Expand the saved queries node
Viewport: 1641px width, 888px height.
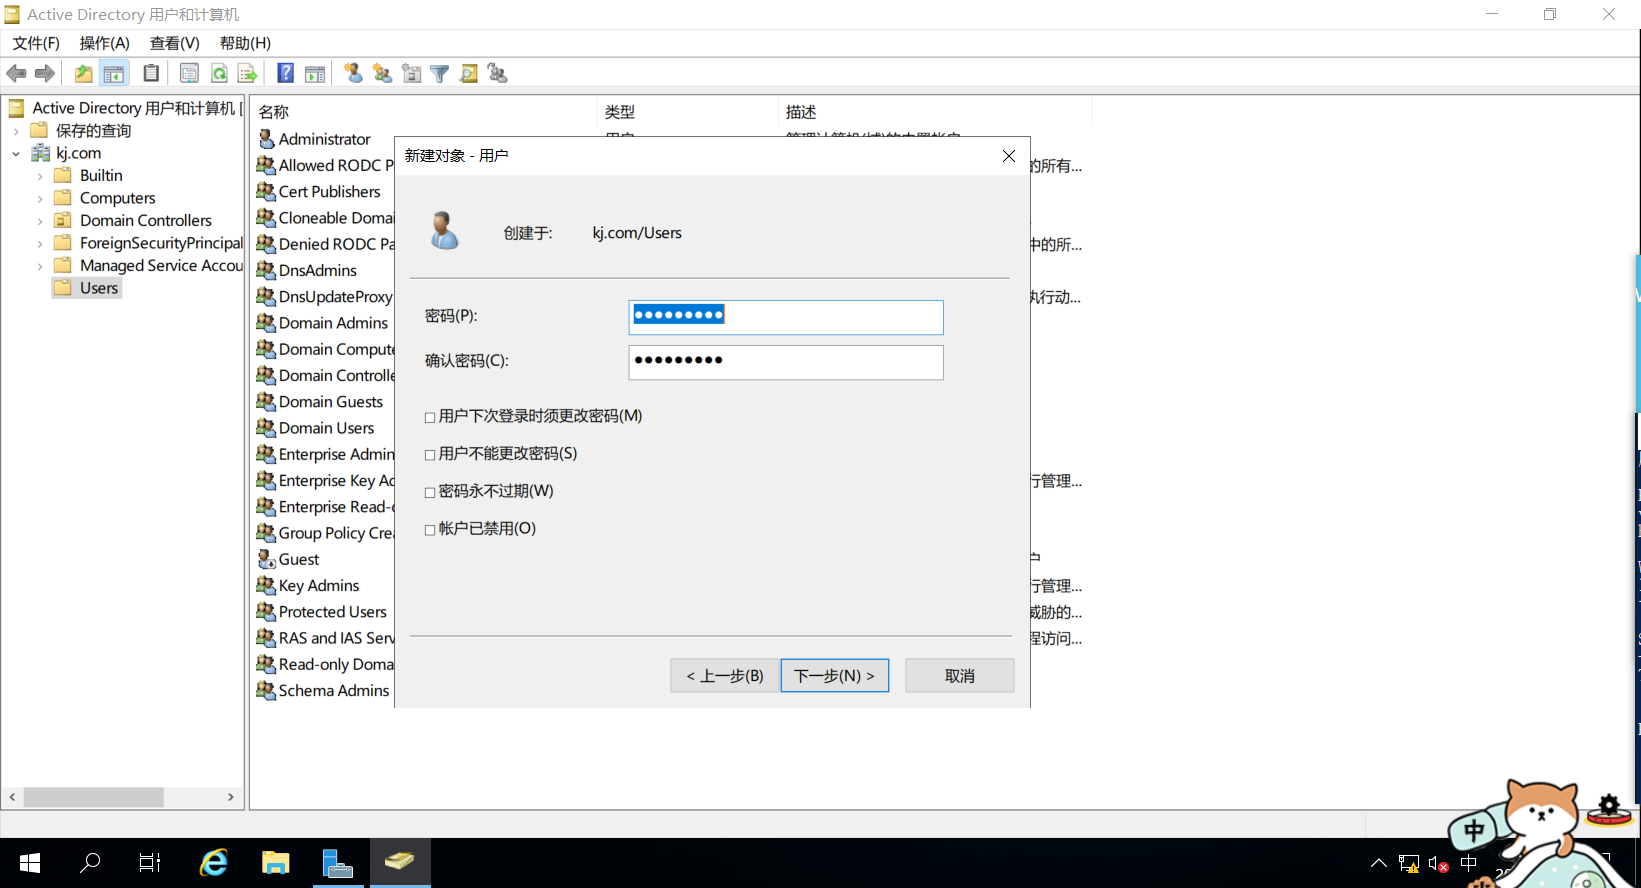[16, 131]
